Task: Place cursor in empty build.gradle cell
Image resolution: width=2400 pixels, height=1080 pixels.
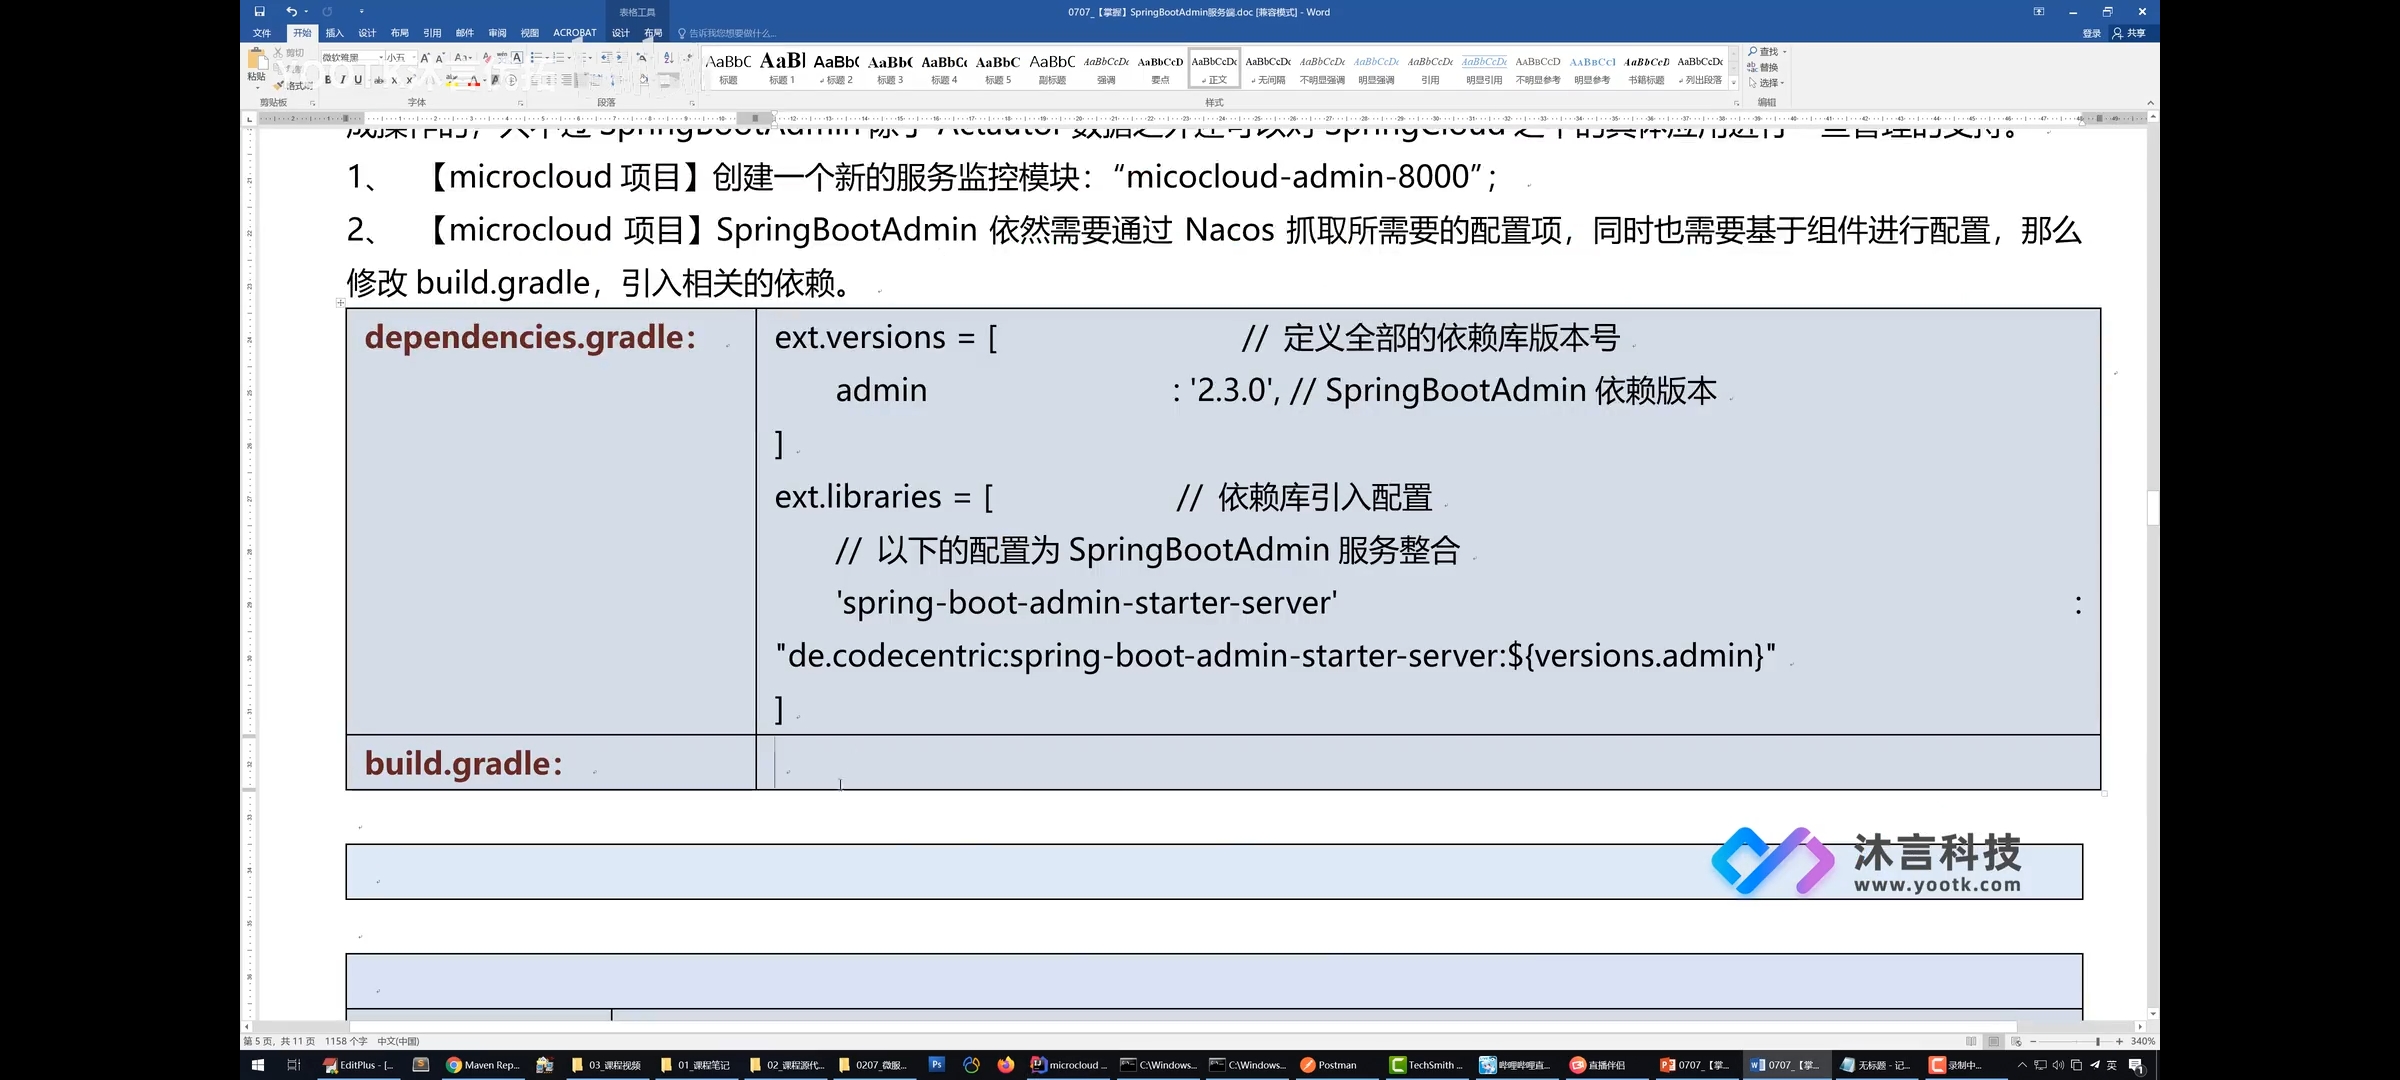Action: [1428, 763]
